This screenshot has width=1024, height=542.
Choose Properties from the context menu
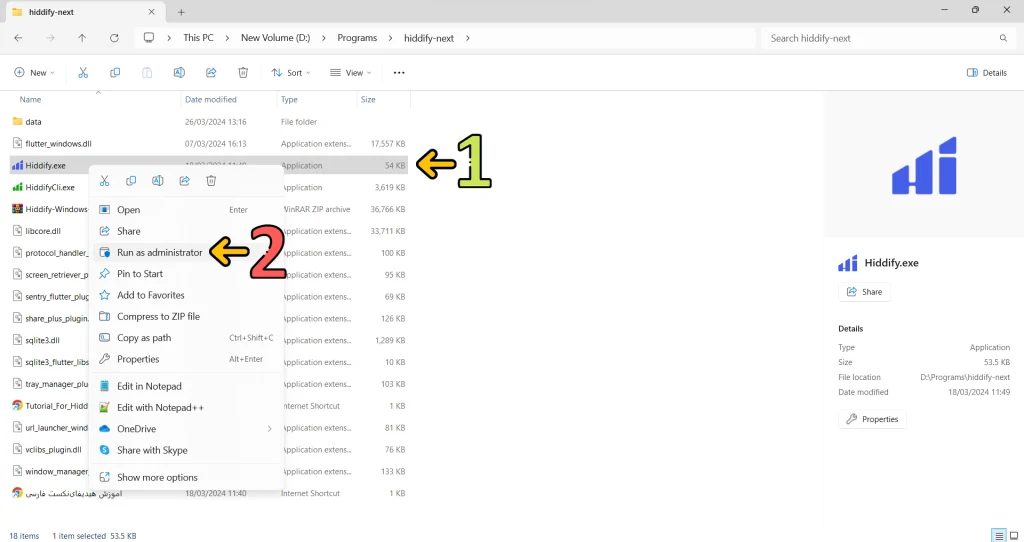(186, 359)
